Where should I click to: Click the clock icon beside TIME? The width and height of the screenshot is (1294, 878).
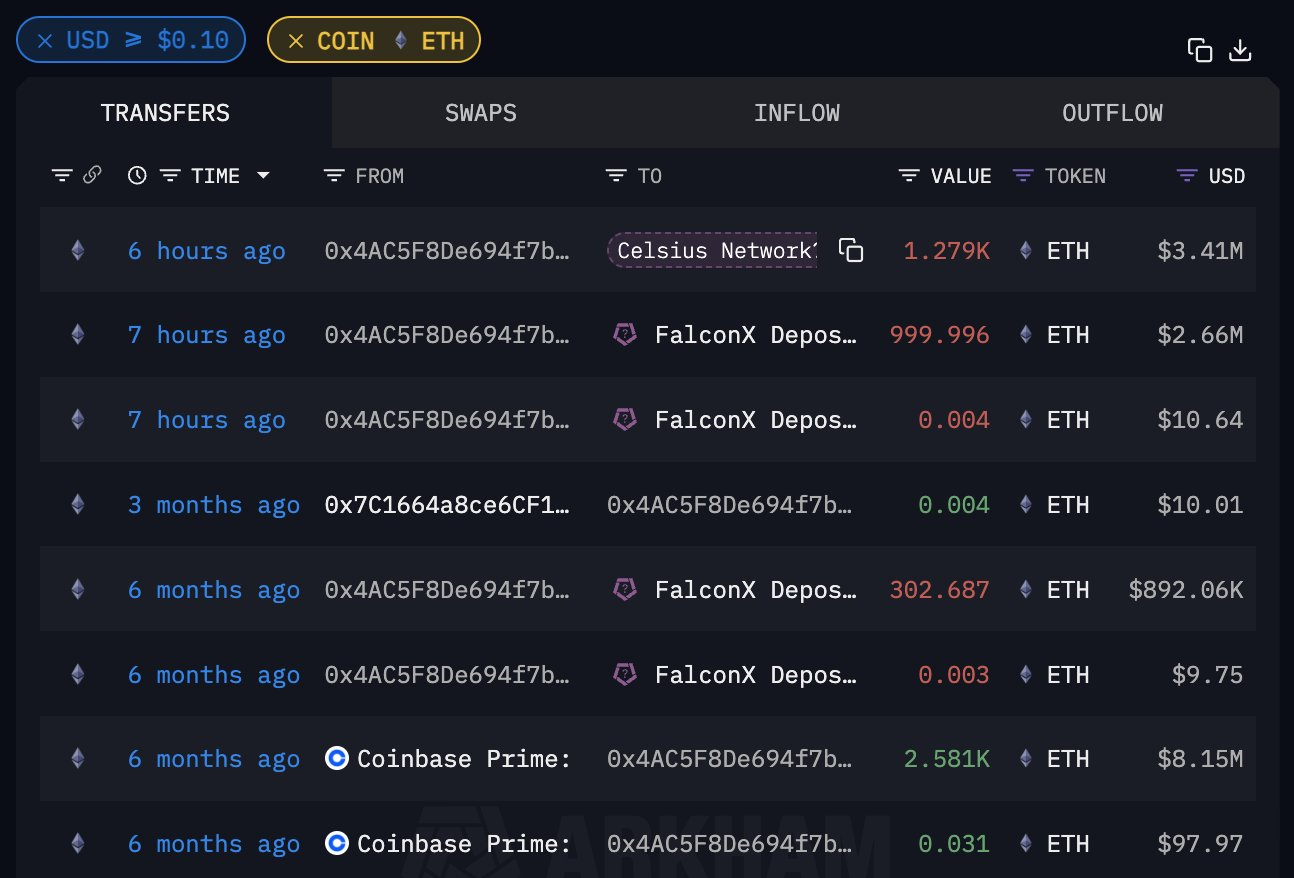[x=138, y=176]
